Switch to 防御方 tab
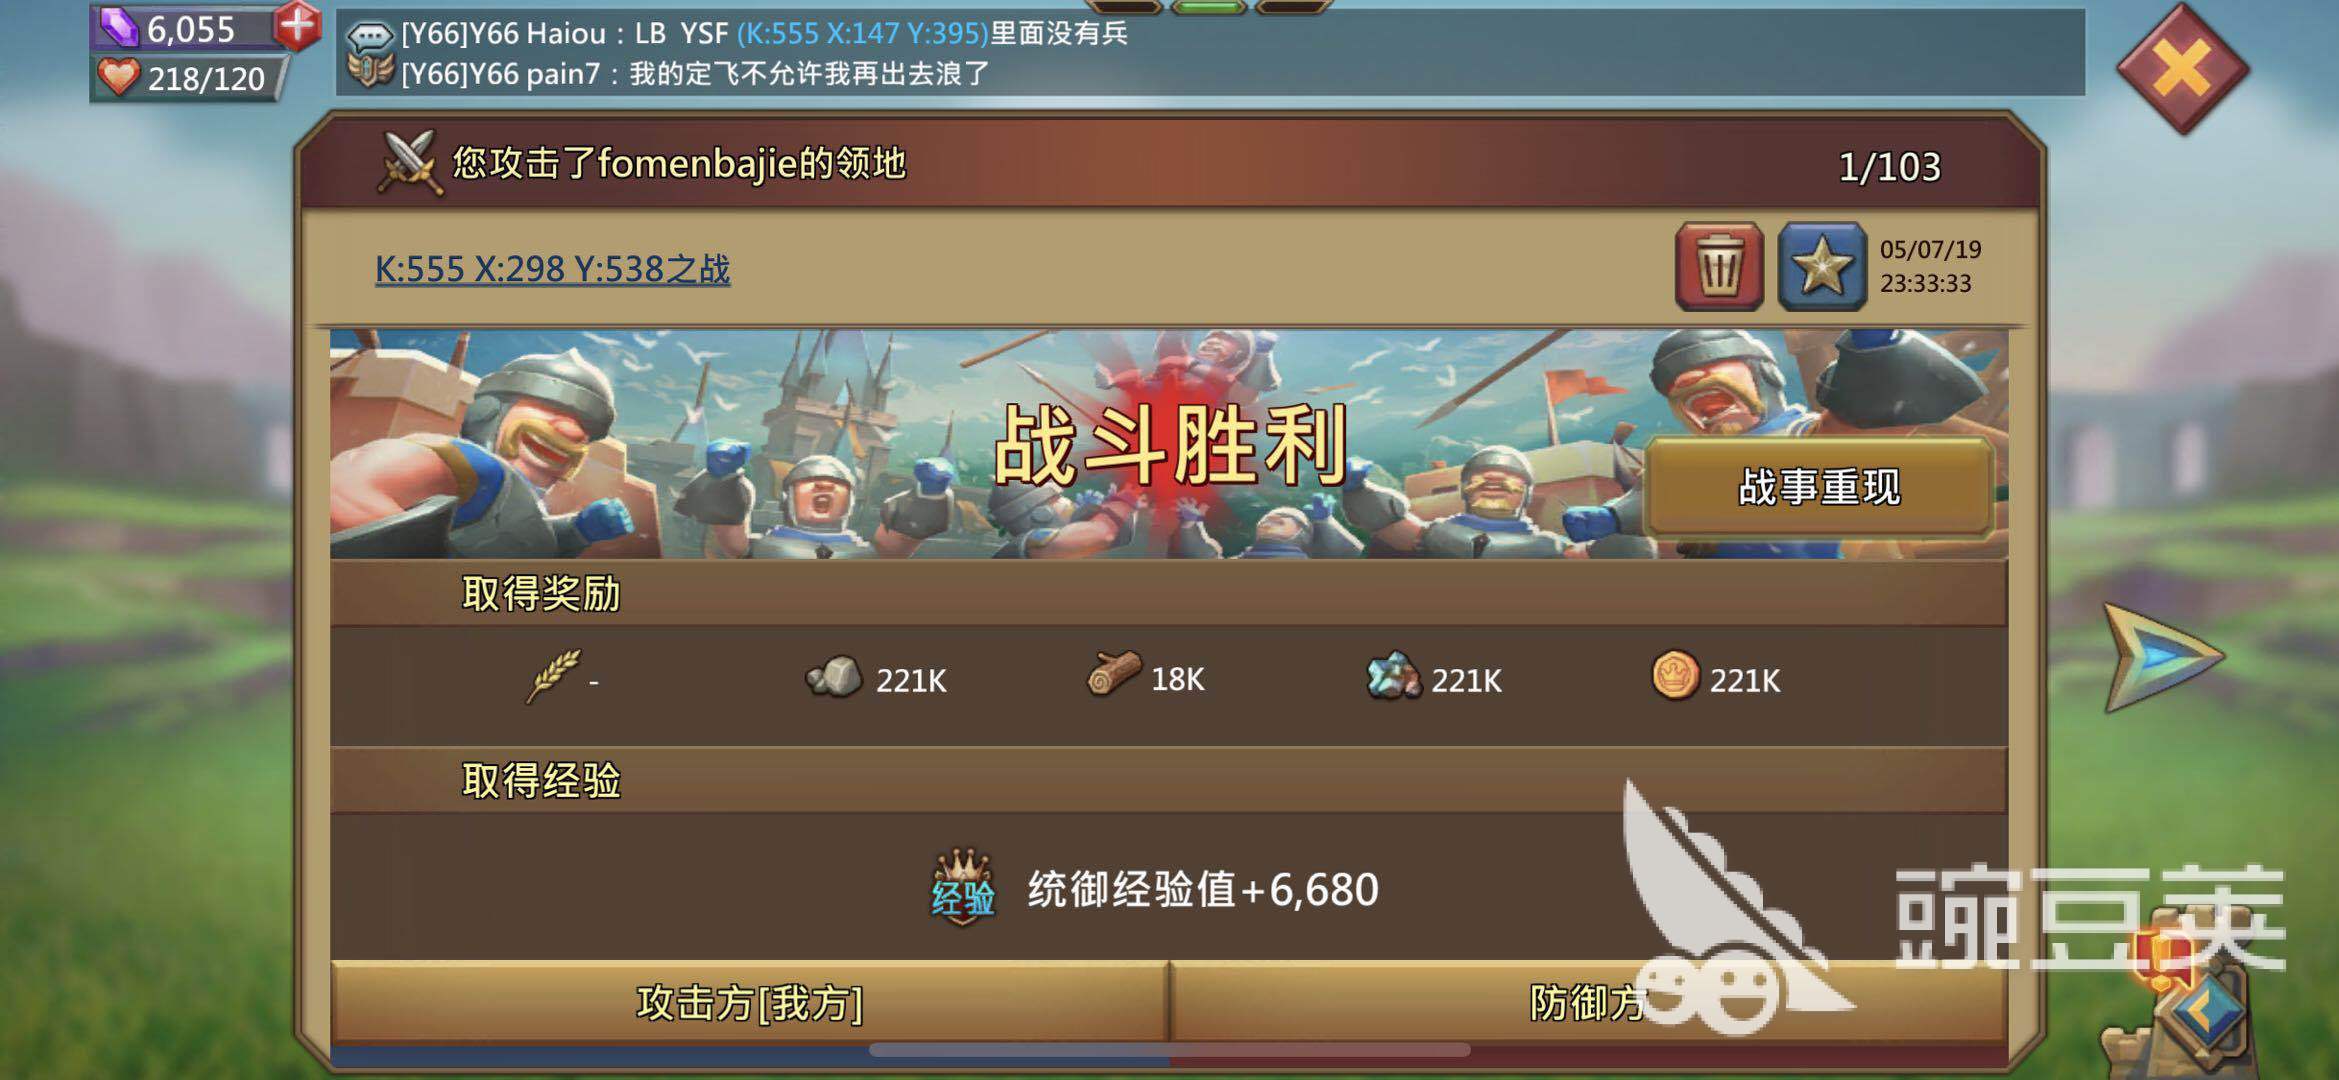The image size is (2339, 1080). pyautogui.click(x=1588, y=1002)
